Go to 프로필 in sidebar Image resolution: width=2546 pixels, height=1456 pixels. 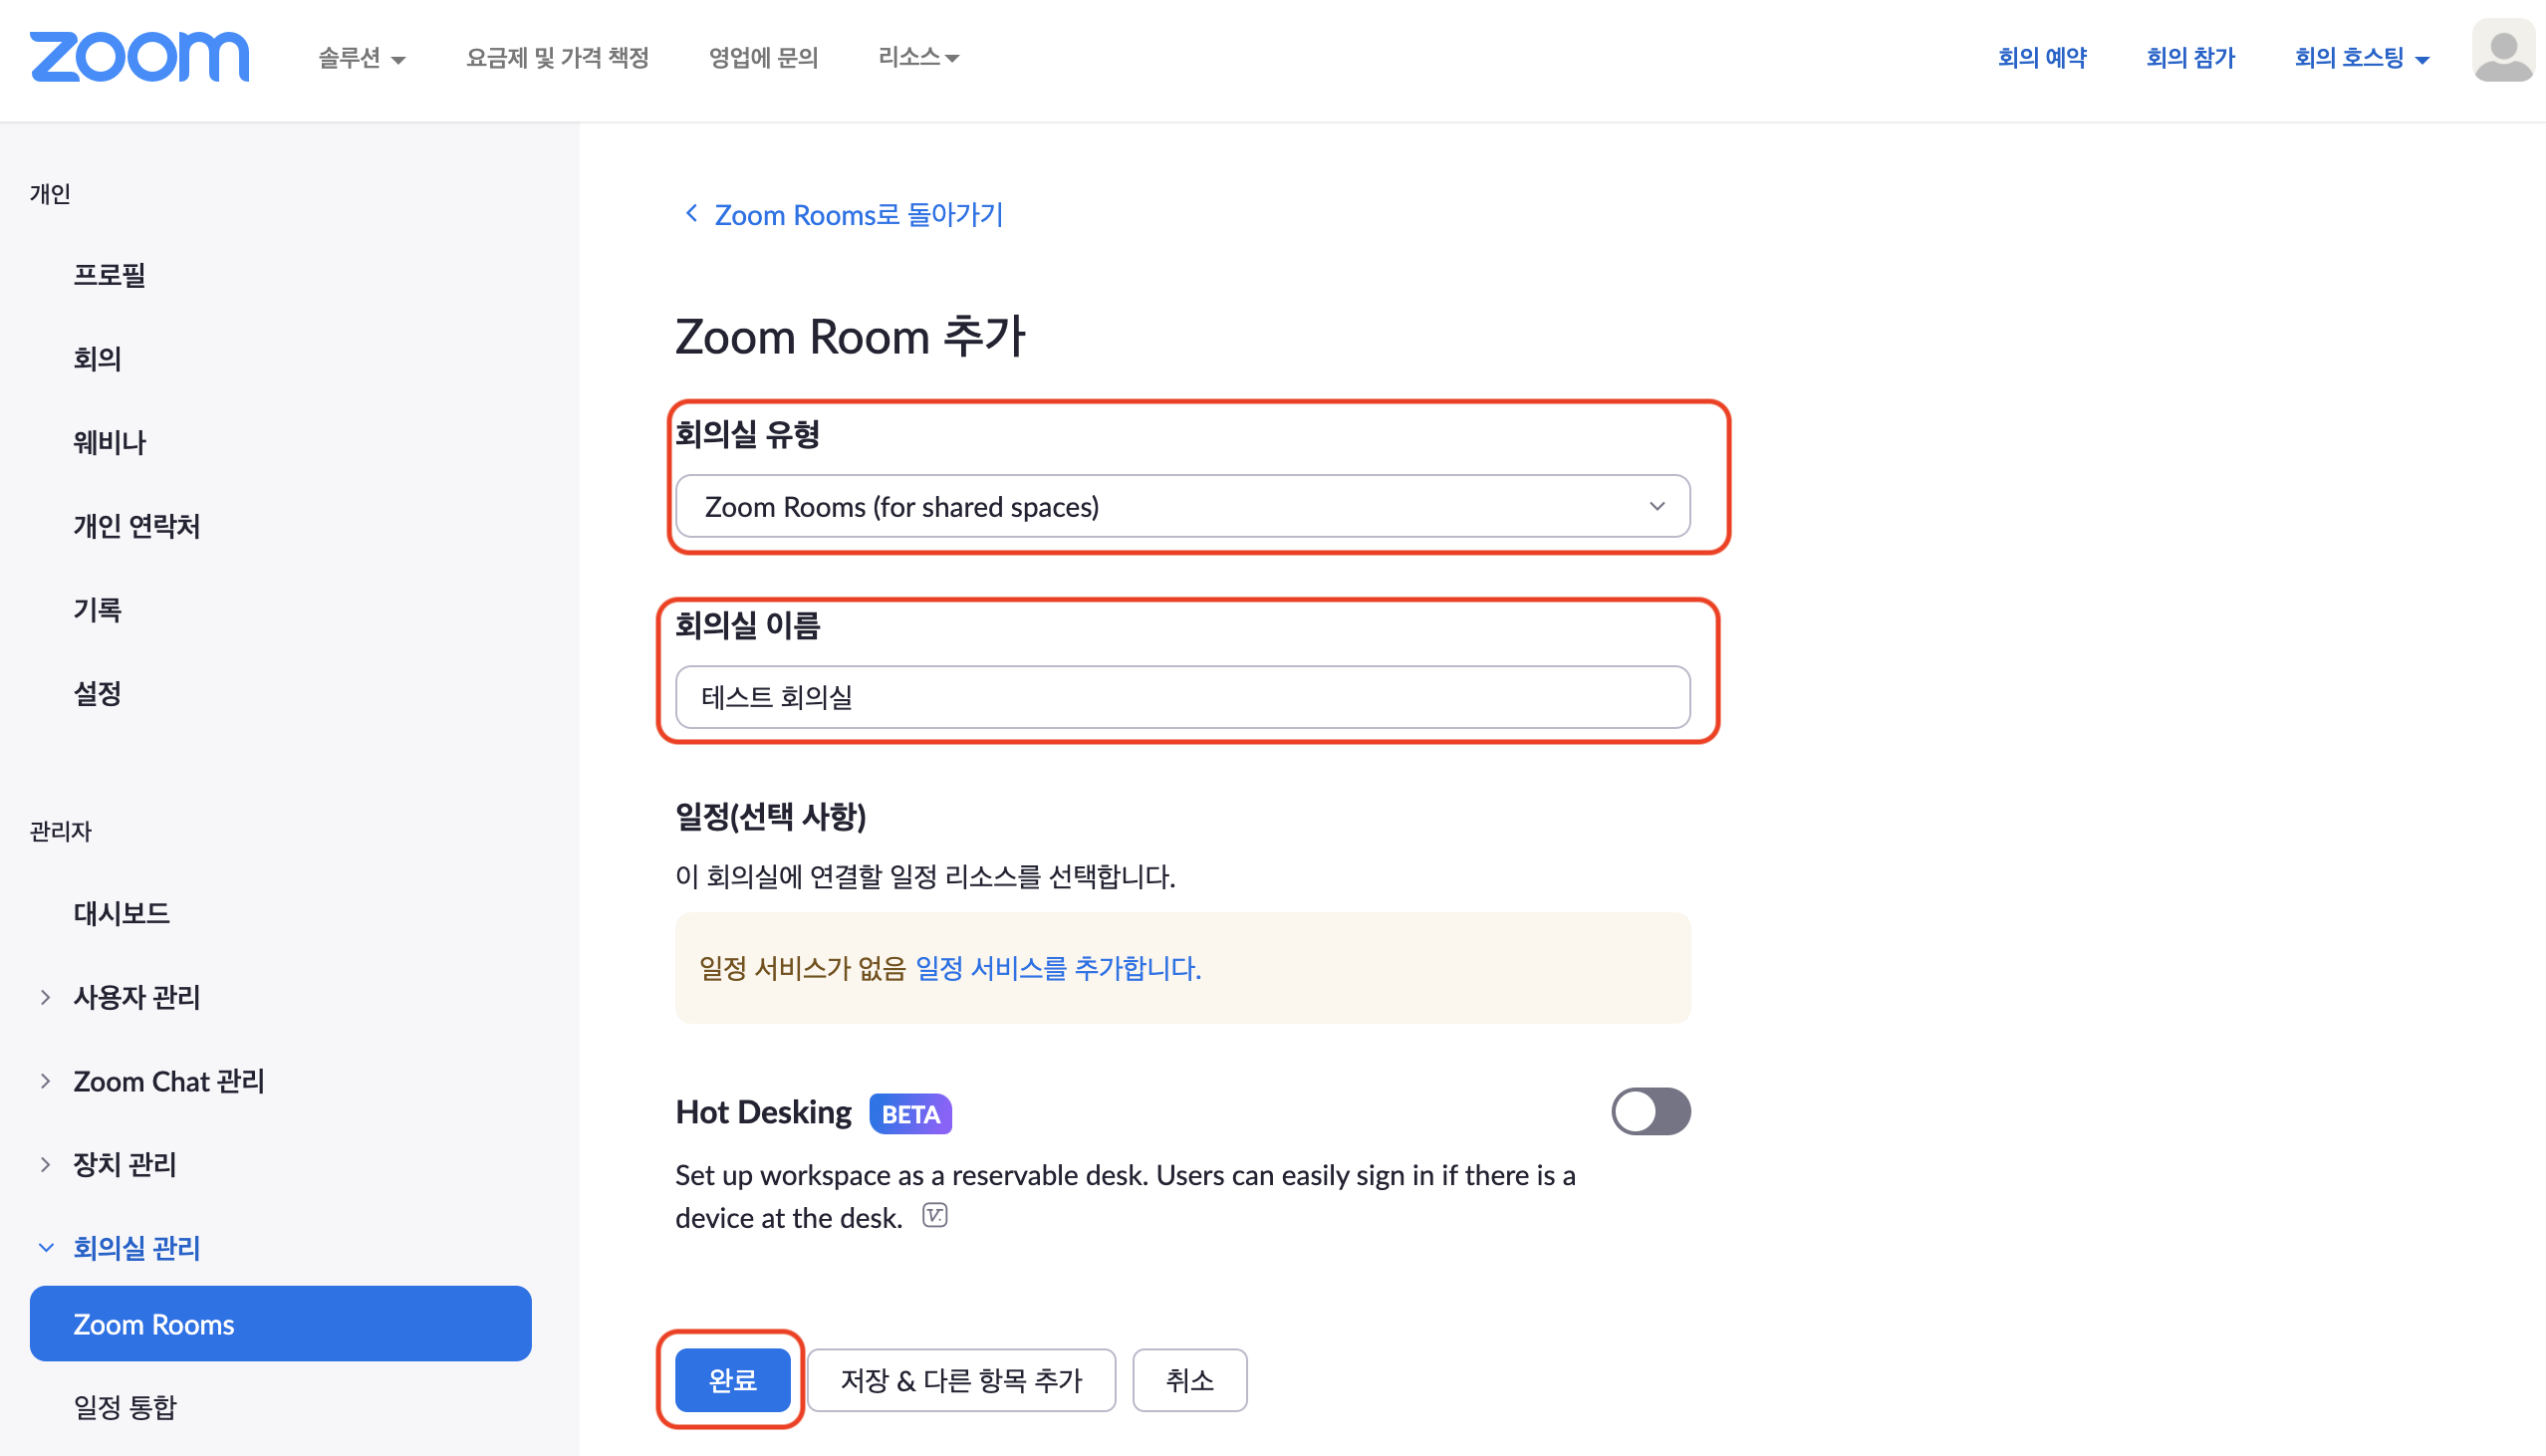click(109, 275)
